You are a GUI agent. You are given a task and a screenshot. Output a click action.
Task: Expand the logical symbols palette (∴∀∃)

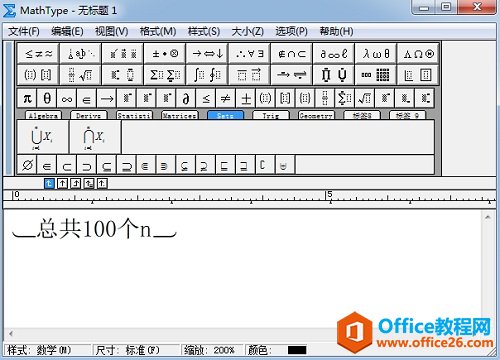tap(249, 53)
